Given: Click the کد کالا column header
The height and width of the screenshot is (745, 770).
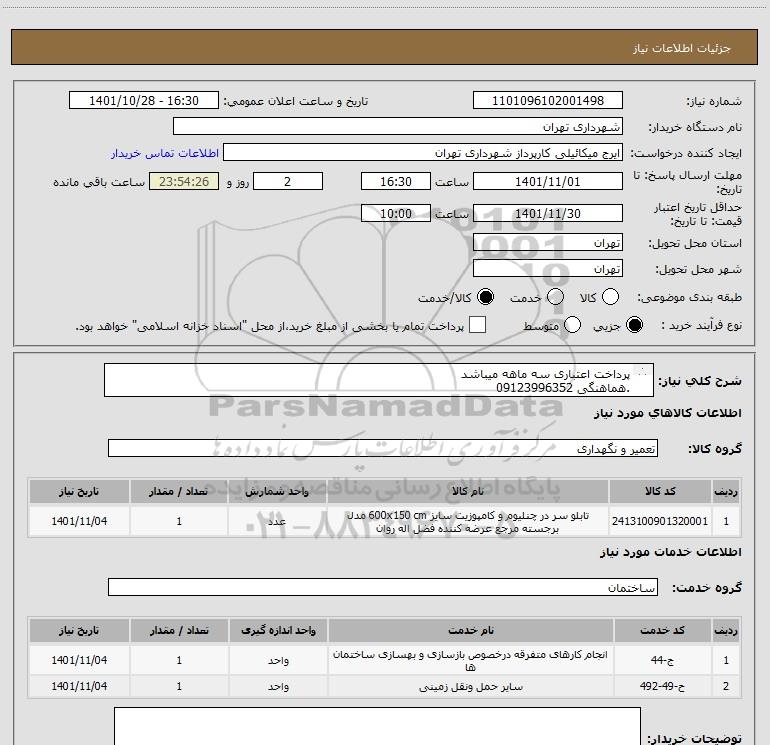Looking at the screenshot, I should pyautogui.click(x=660, y=491).
